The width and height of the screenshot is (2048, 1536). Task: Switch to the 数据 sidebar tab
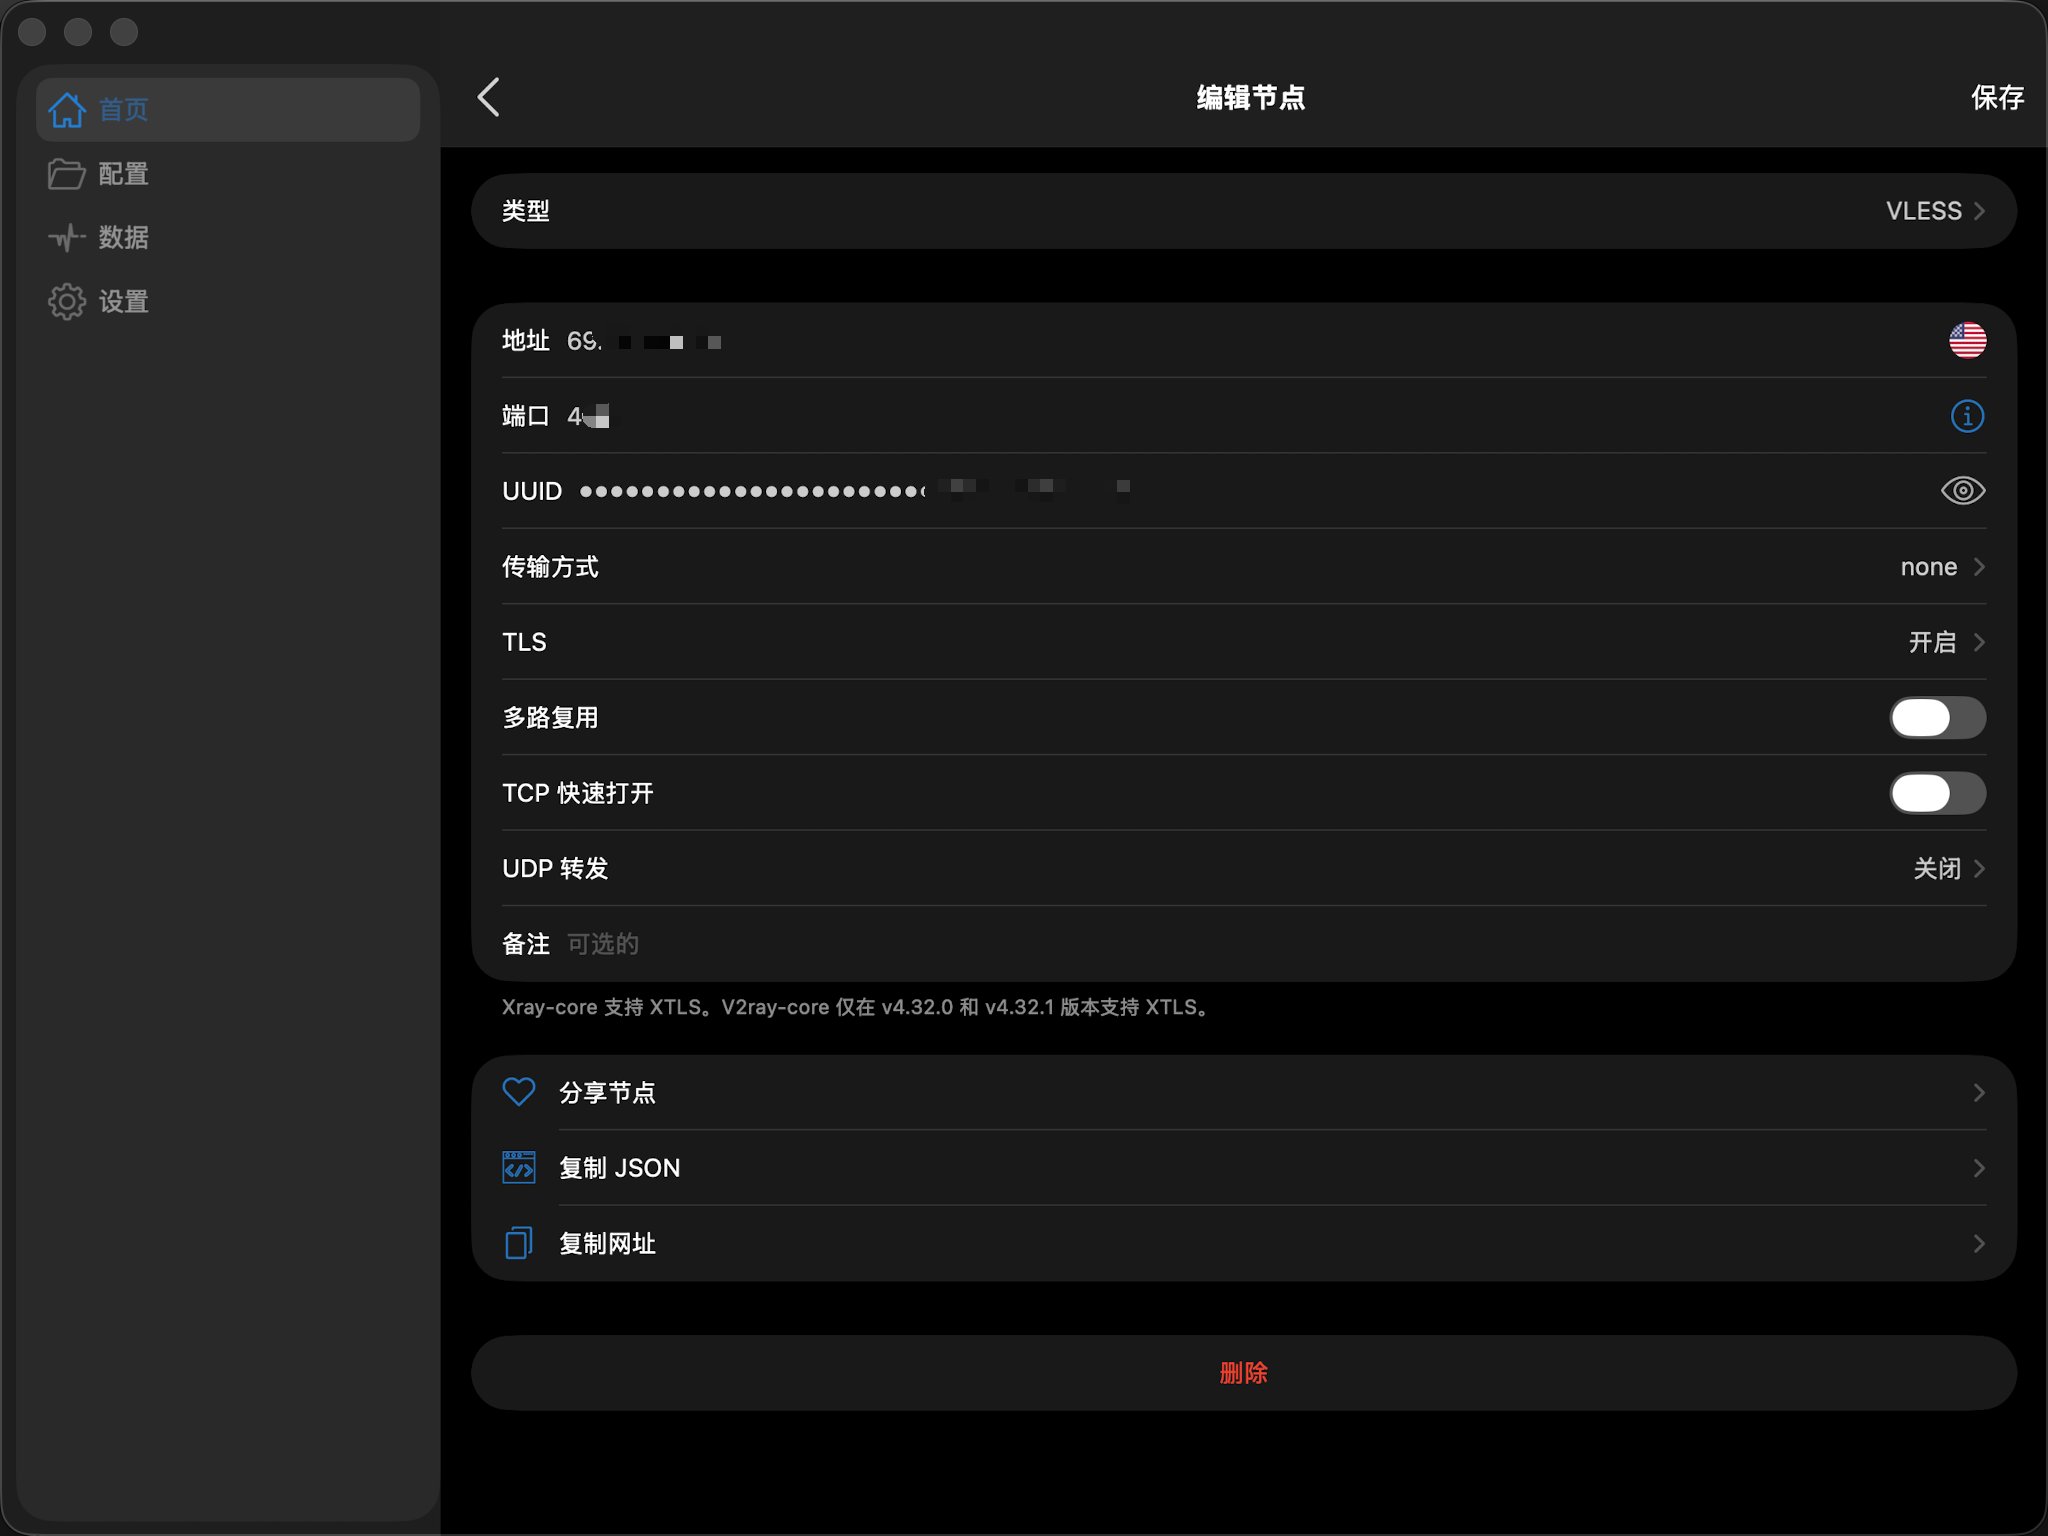pos(123,238)
